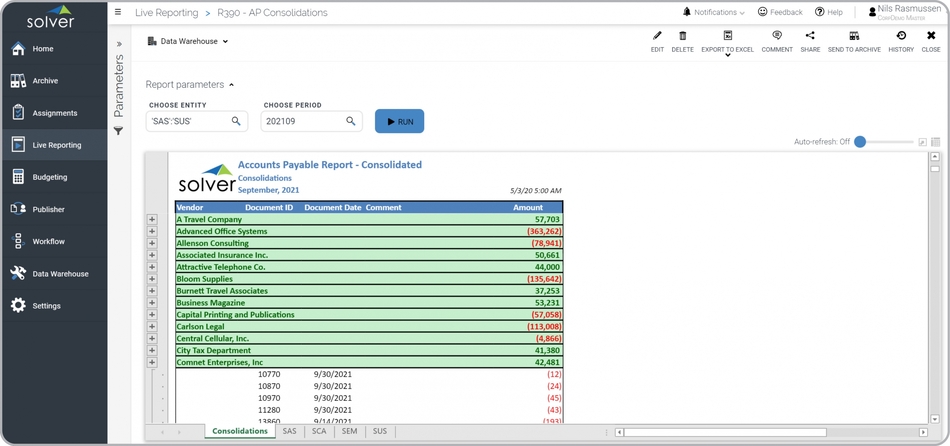950x446 pixels.
Task: Click the Share icon
Action: [x=810, y=36]
